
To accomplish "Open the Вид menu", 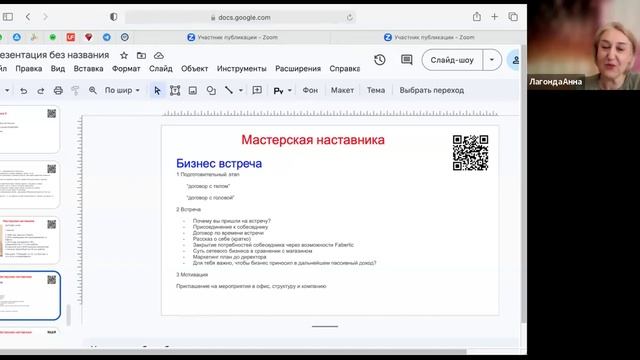I will 58,69.
